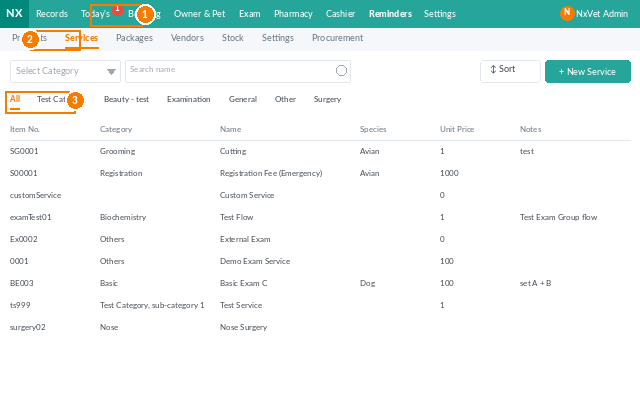Click the set A + B note
Screen dimensions: 640x400
coord(536,284)
